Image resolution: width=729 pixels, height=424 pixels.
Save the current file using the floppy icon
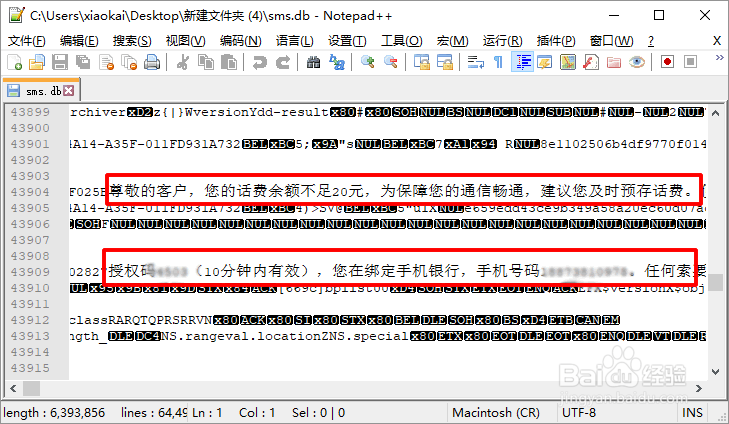point(60,62)
